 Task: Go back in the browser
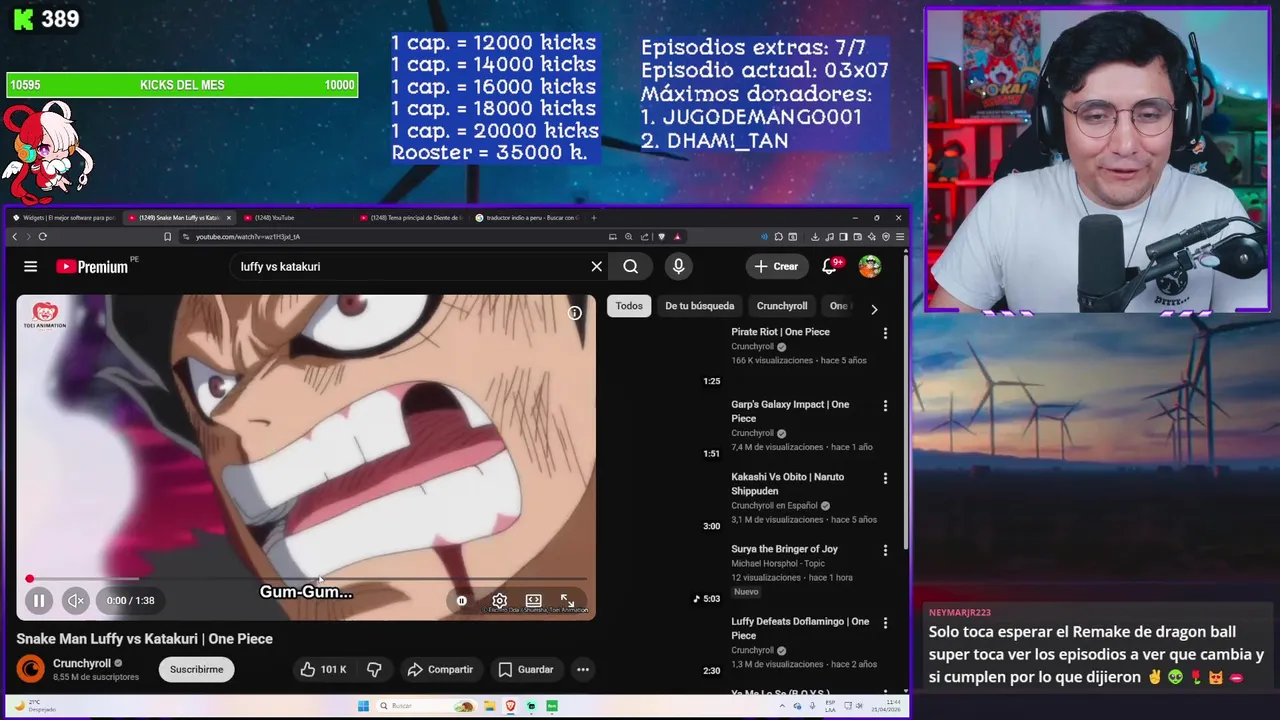point(15,237)
